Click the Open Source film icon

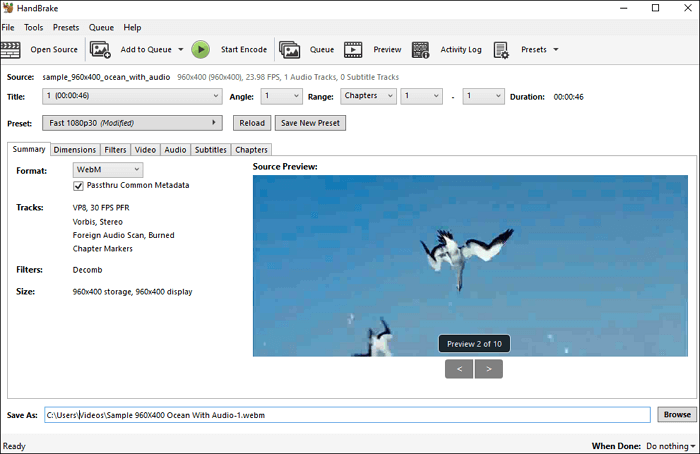pyautogui.click(x=11, y=49)
